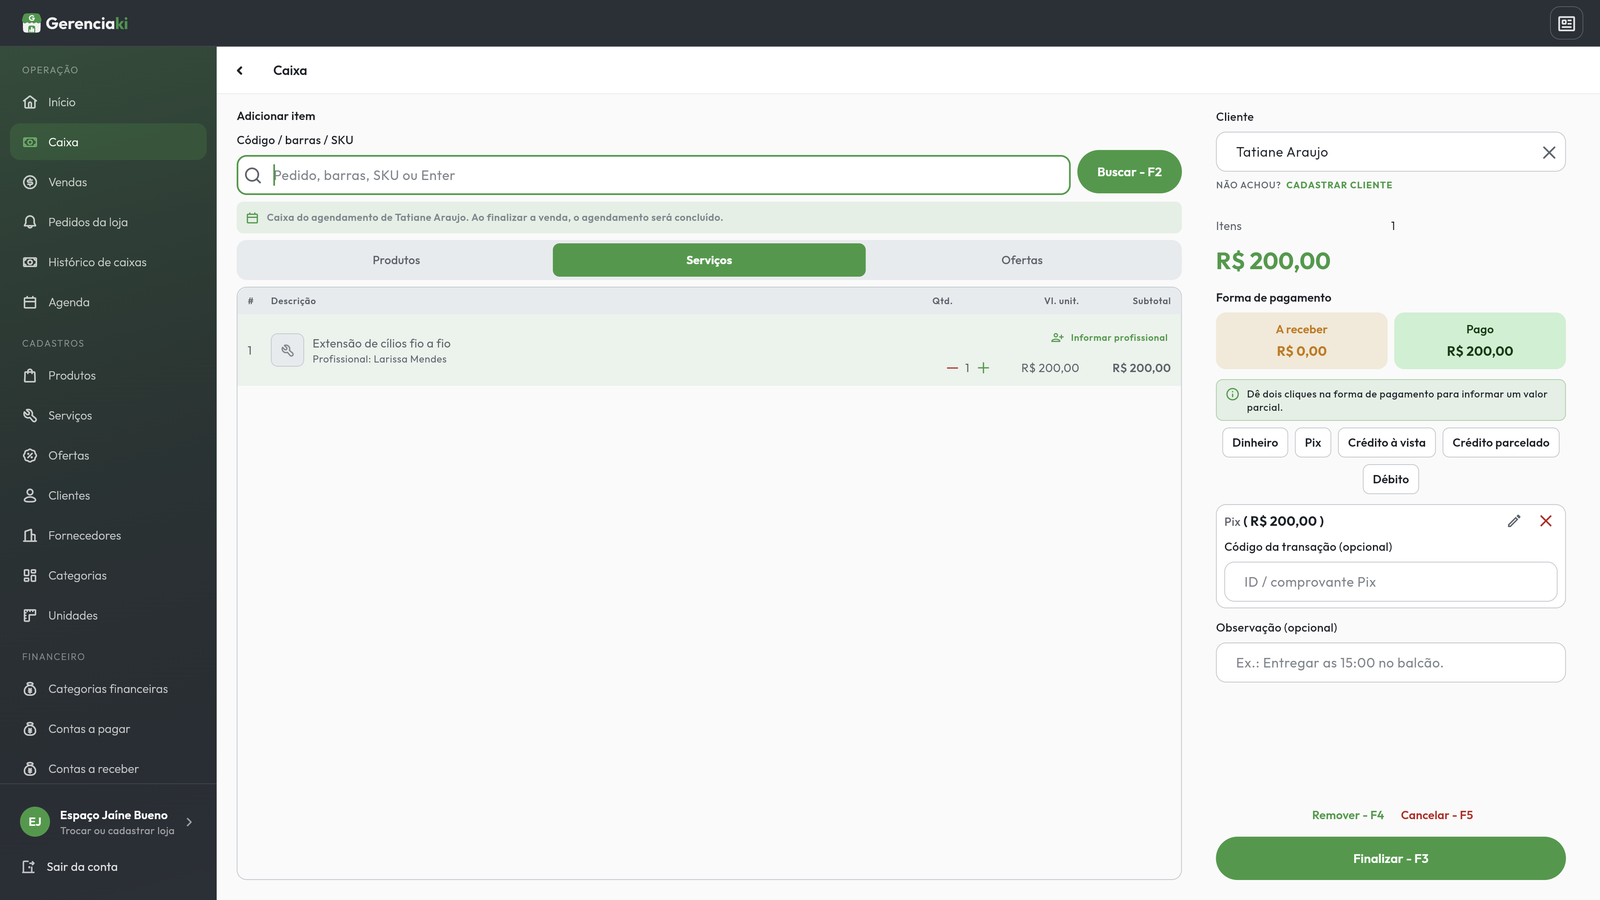
Task: Click the Cancelar - F5 link
Action: pos(1437,815)
